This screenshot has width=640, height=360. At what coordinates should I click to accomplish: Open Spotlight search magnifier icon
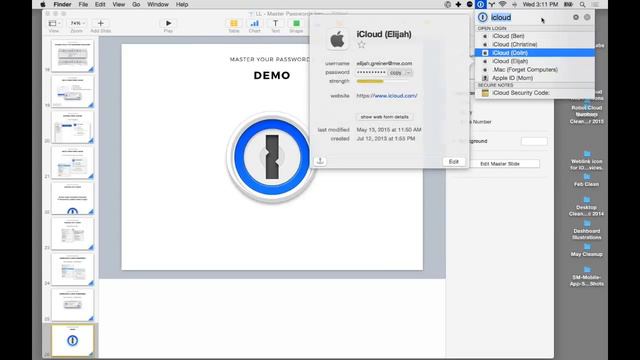(x=582, y=4)
